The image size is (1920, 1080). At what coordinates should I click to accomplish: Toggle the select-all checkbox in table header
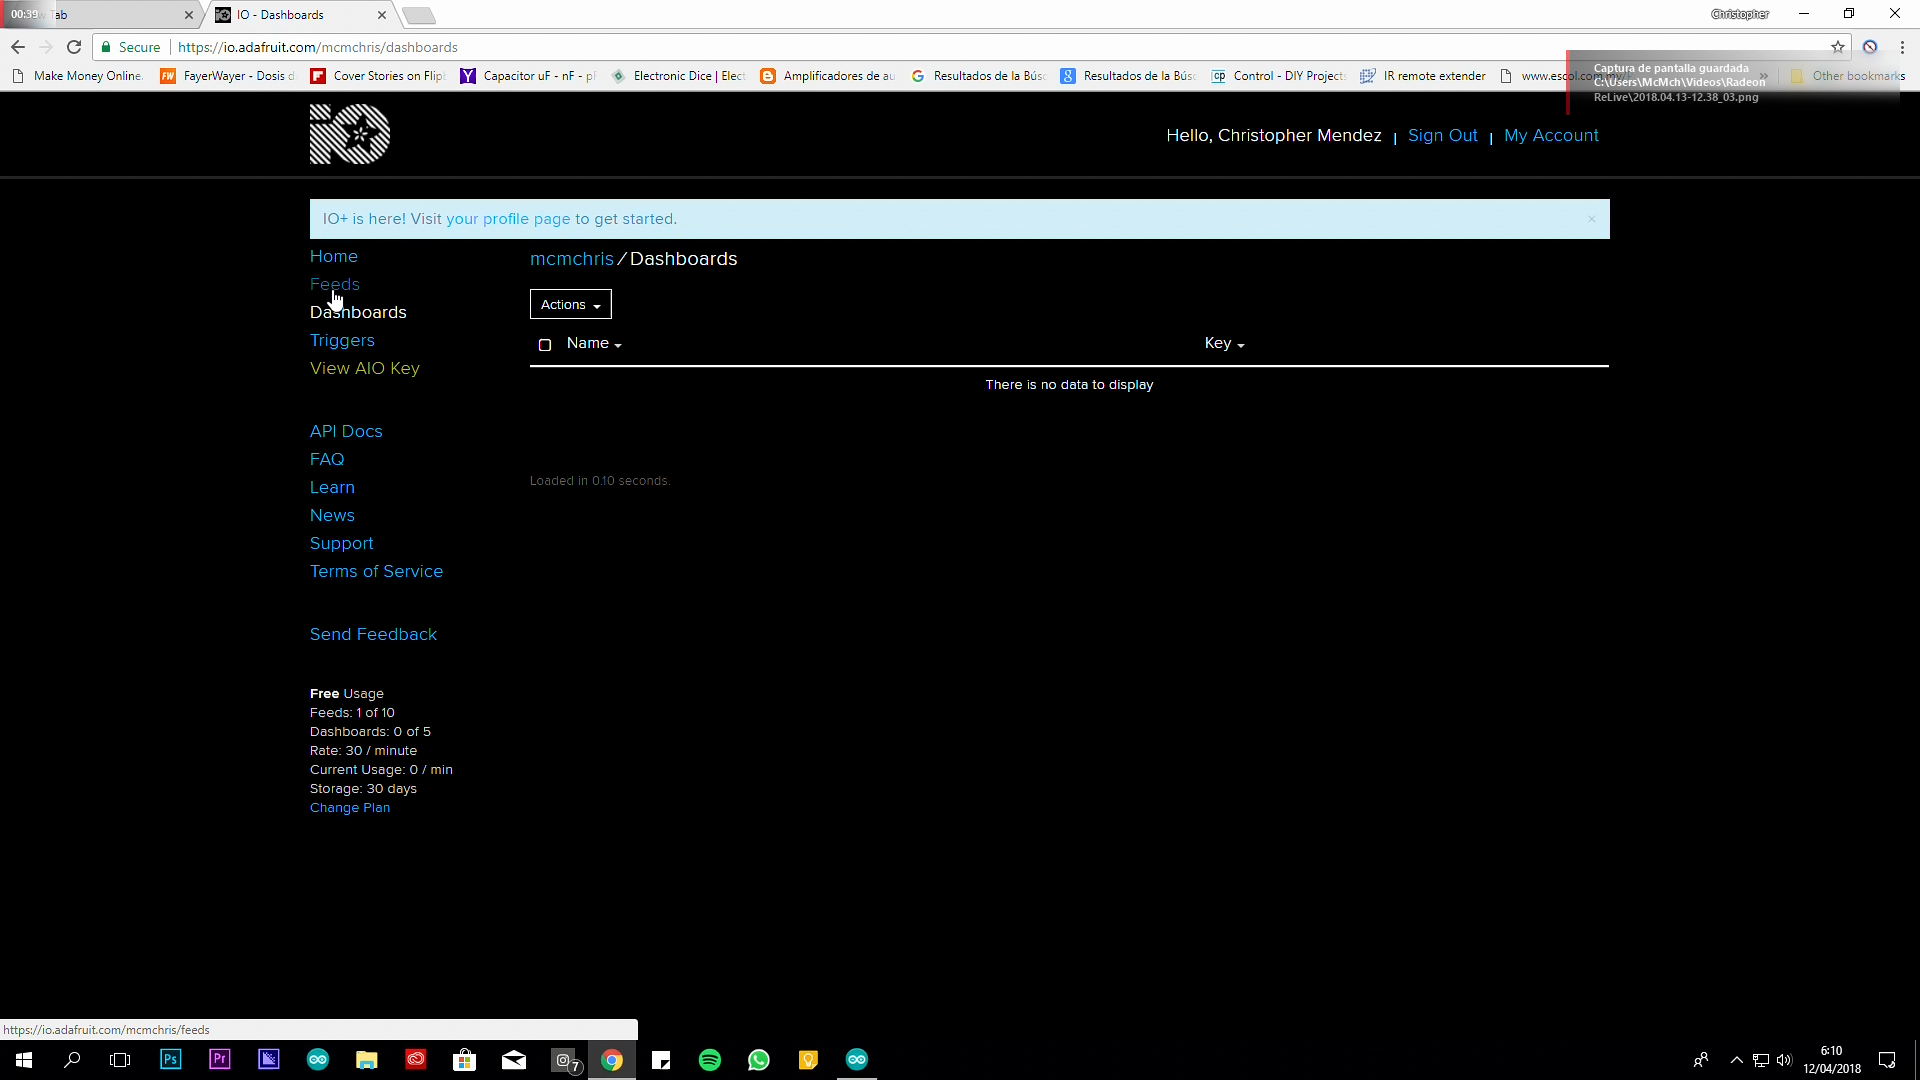[545, 345]
